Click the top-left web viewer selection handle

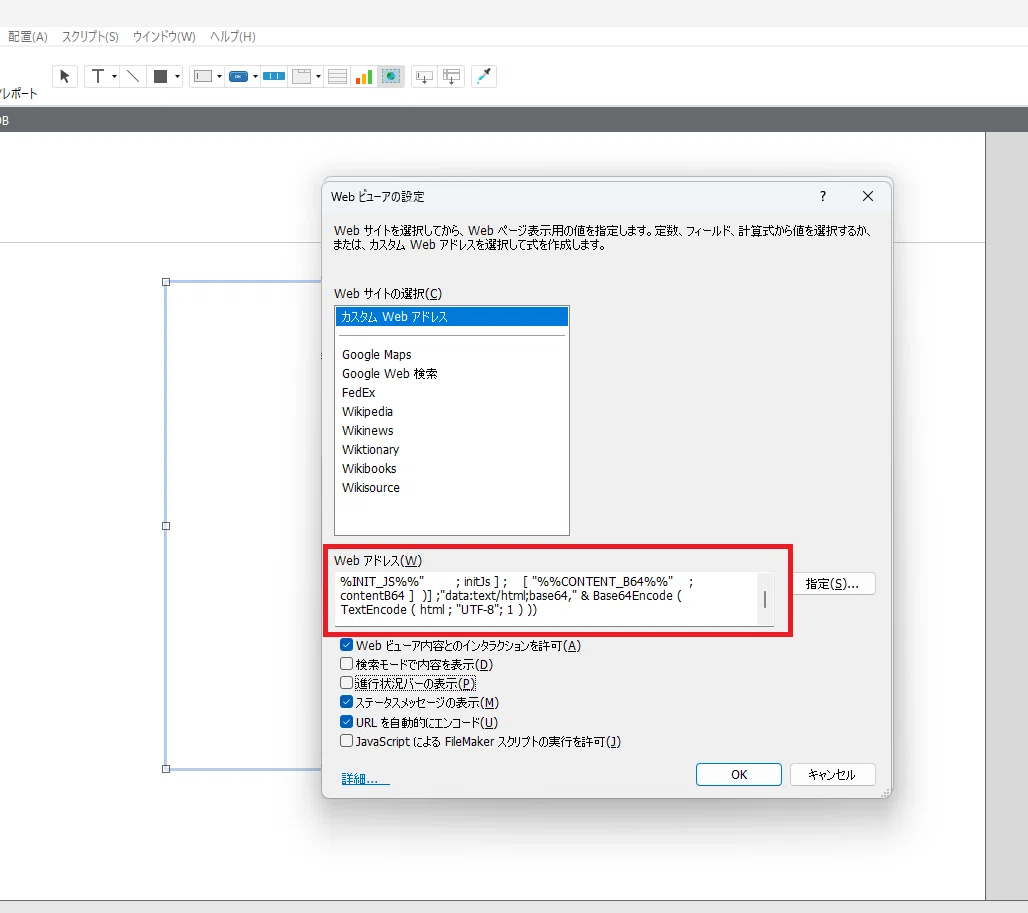click(166, 282)
